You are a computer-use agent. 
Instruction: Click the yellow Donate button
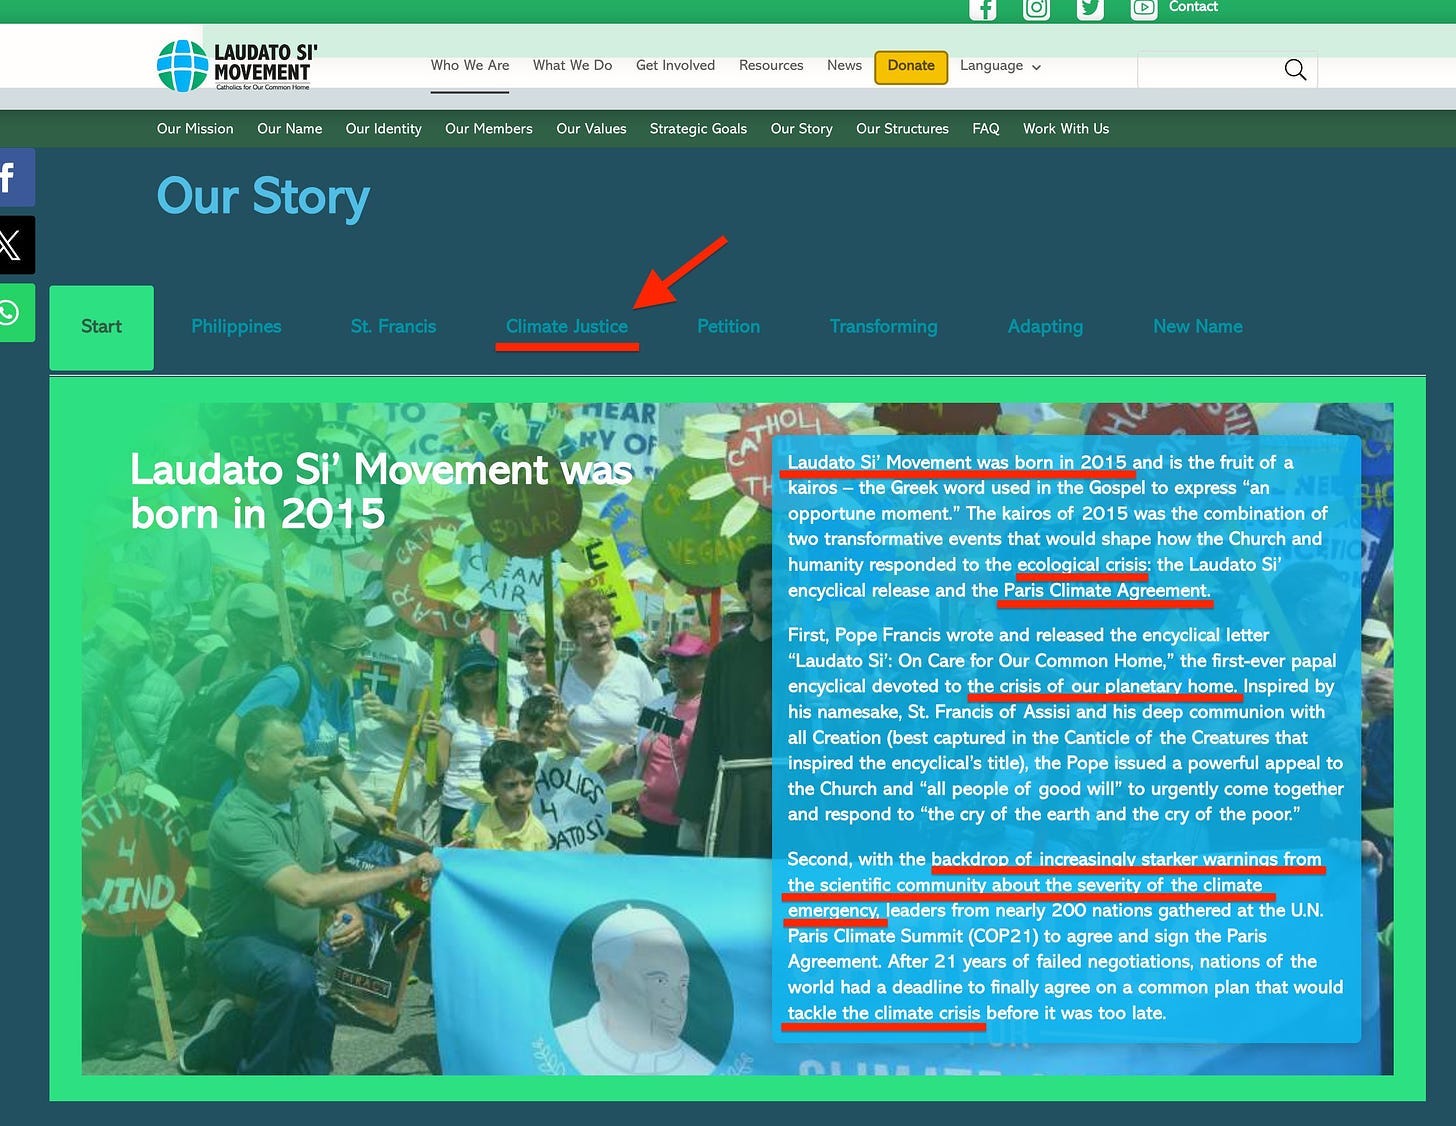point(911,66)
